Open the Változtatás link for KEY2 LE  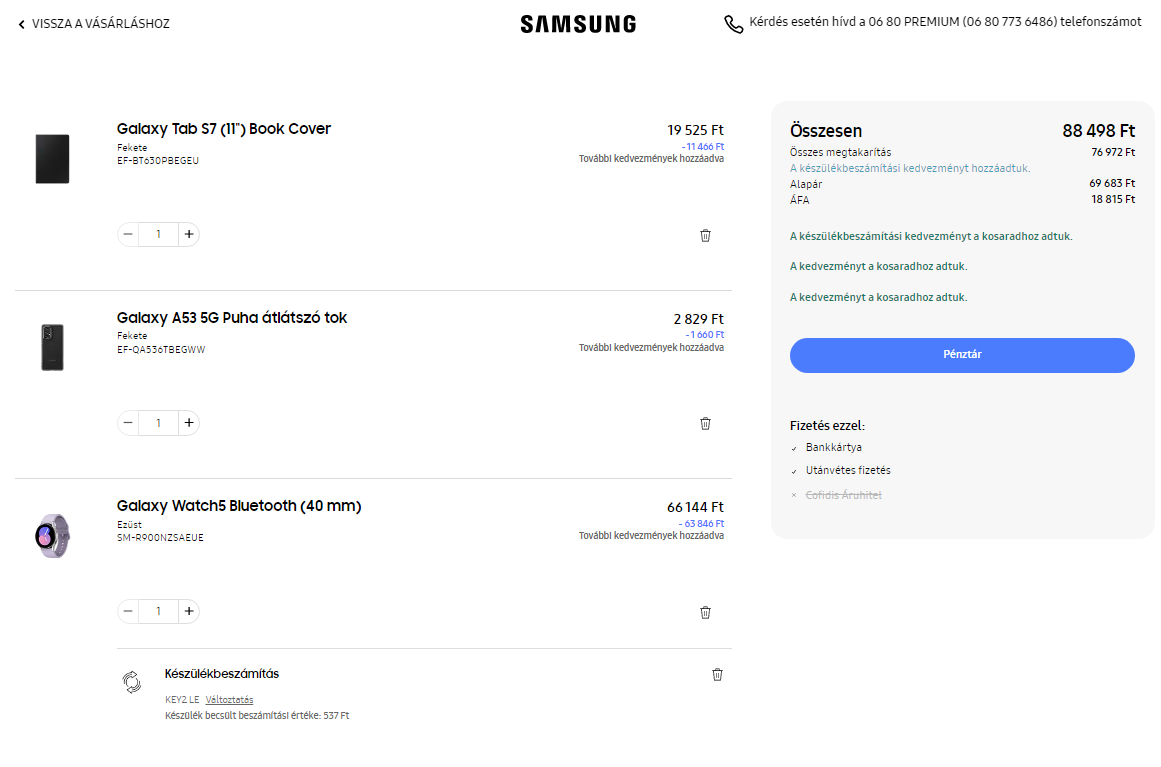(229, 700)
